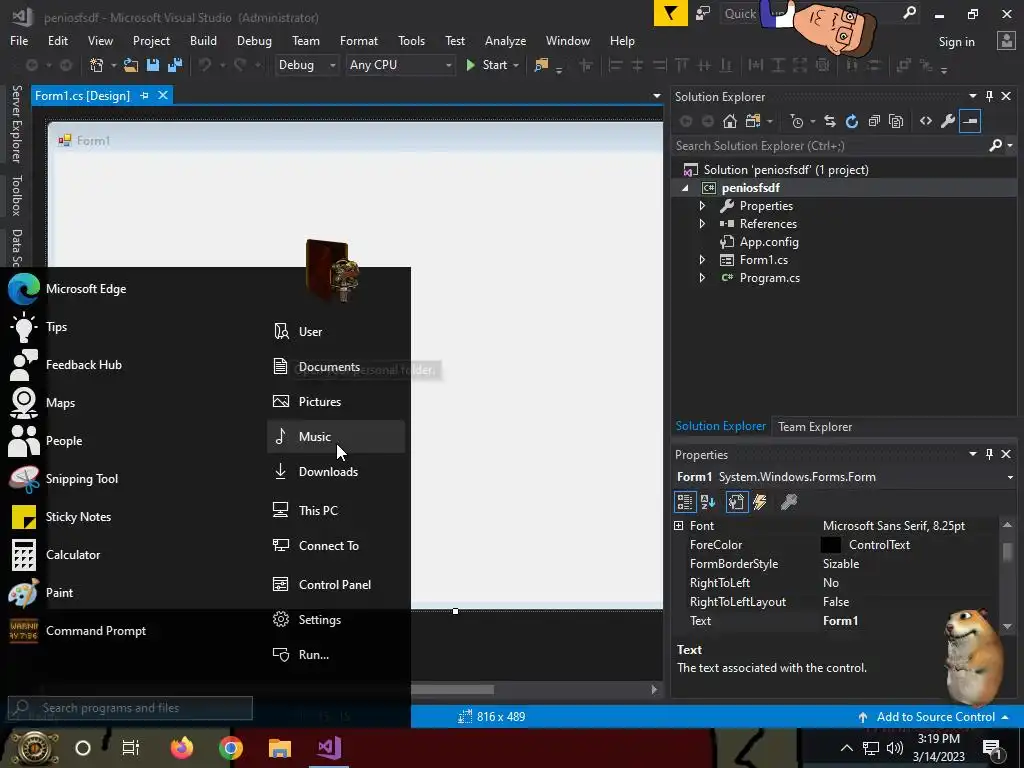Click the designer horizontal scrollbar thumb
This screenshot has height=768, width=1024.
coord(452,690)
